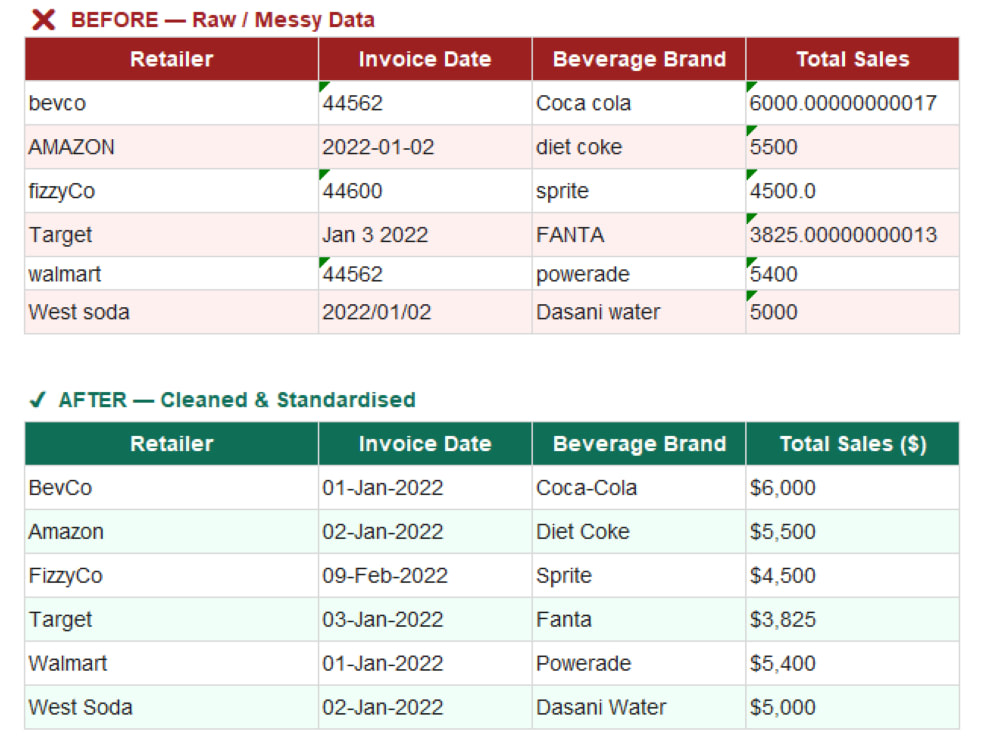The image size is (1000, 750).
Task: Select the '2022/01/02' invoice date cell
Action: (x=425, y=312)
